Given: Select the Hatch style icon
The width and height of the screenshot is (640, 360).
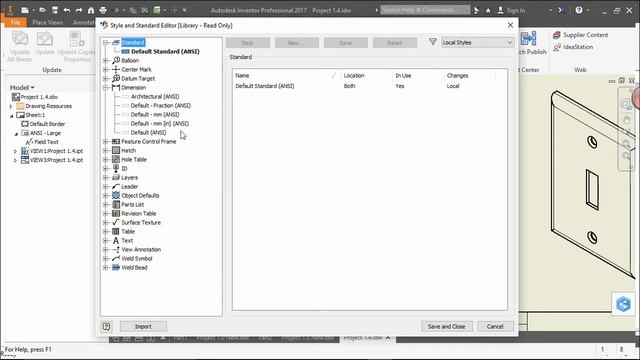Looking at the screenshot, I should [x=116, y=150].
